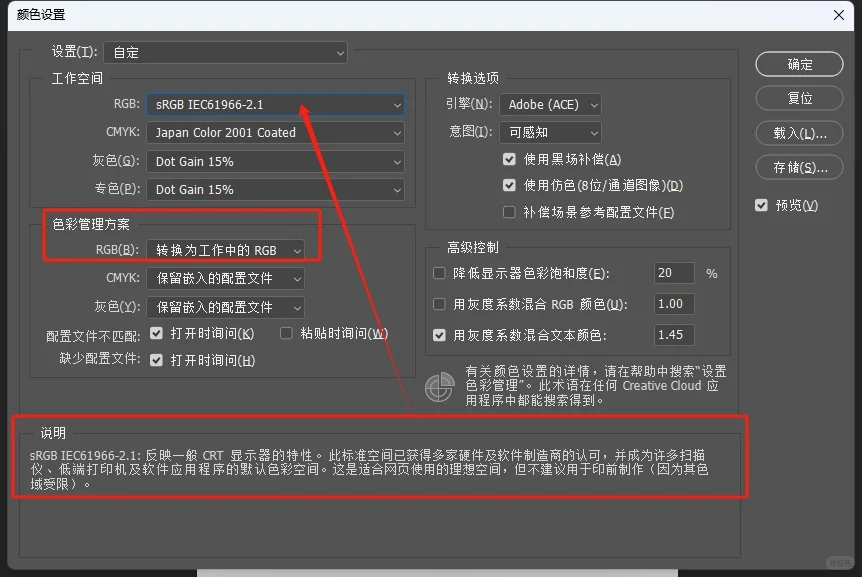Check 降低显示器色彩饱和度 option
The width and height of the screenshot is (862, 577).
pyautogui.click(x=438, y=273)
